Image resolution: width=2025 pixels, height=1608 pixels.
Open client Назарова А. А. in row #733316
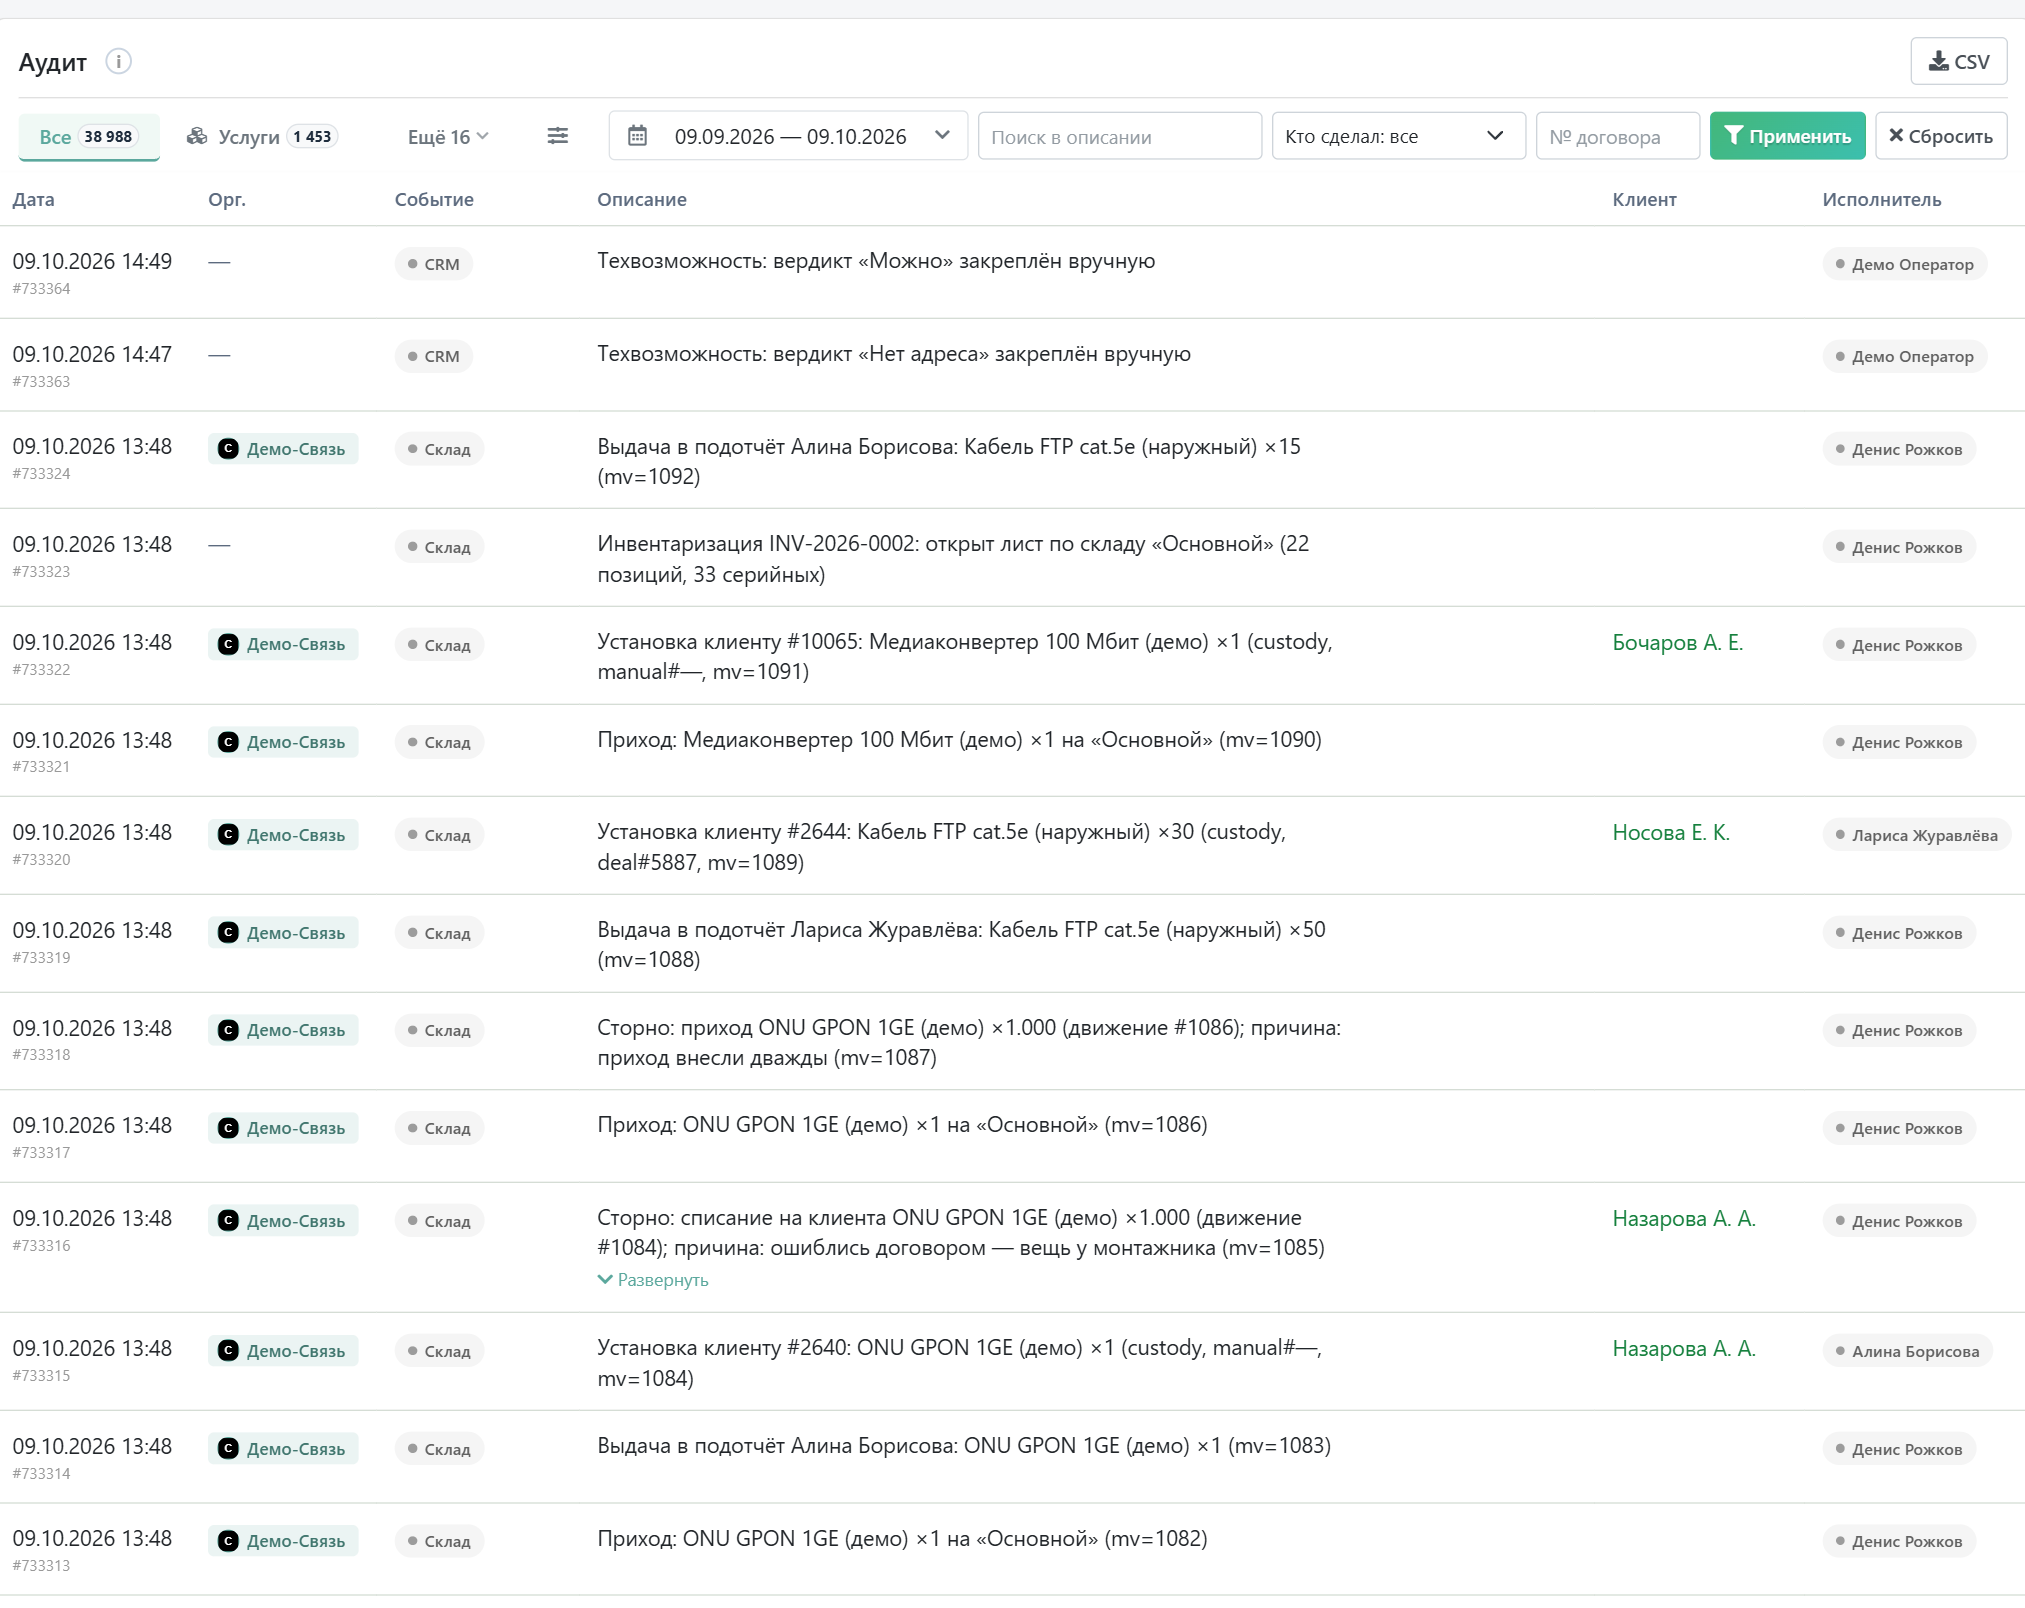pos(1683,1219)
